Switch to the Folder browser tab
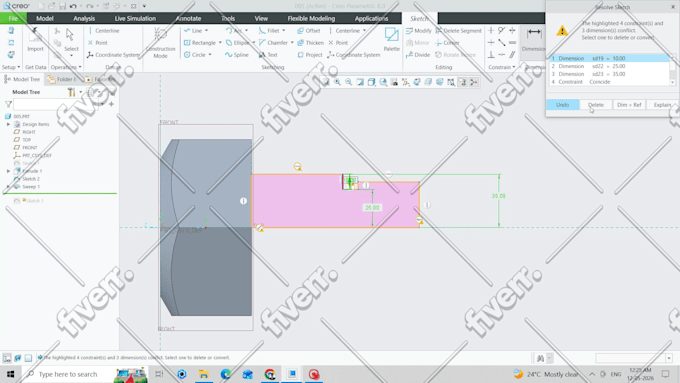 click(x=63, y=79)
